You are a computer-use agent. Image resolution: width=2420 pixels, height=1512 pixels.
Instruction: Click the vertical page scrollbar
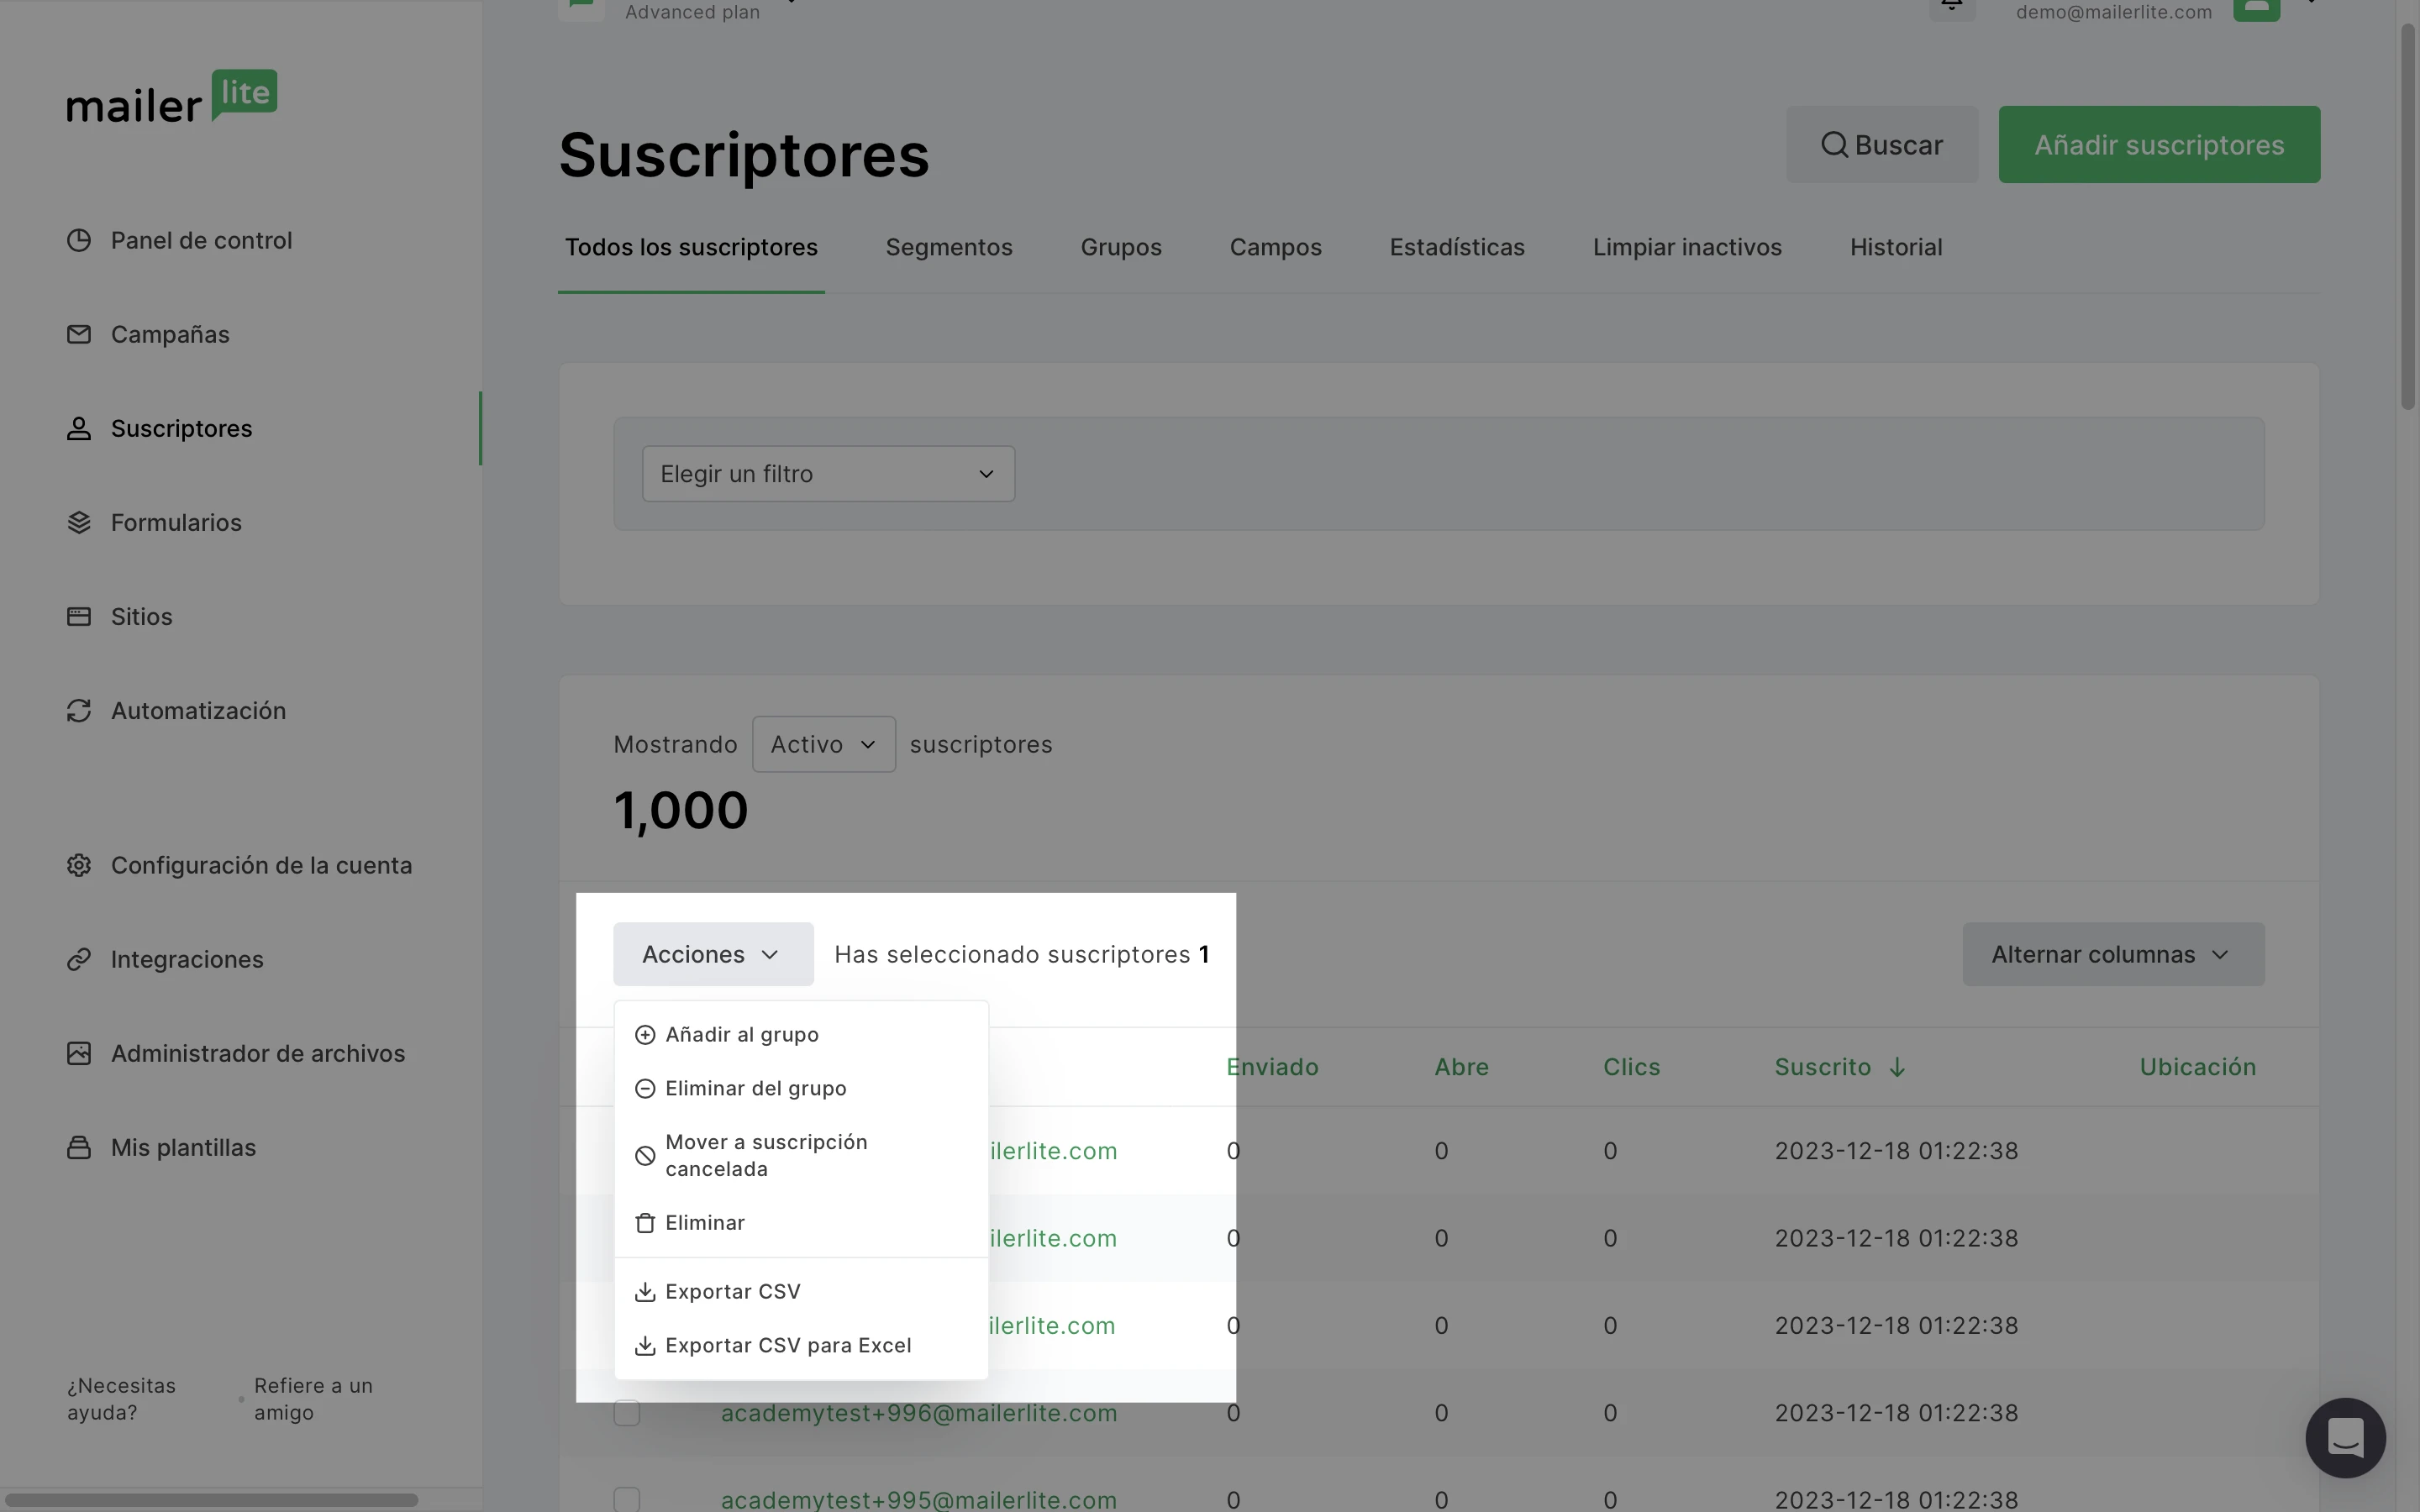point(2408,216)
